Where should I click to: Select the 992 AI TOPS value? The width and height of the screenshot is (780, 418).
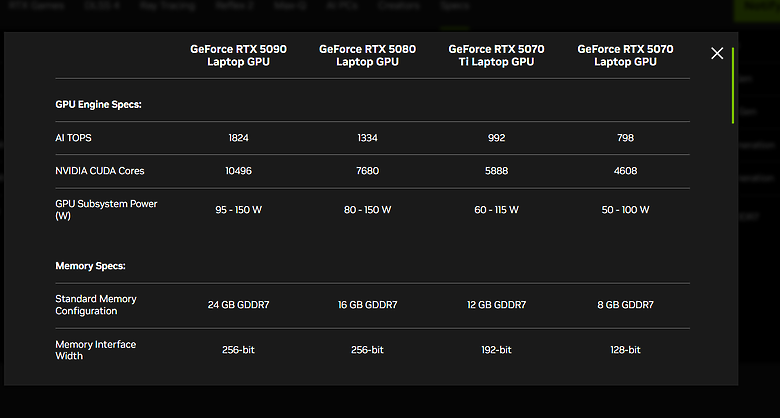pyautogui.click(x=496, y=138)
